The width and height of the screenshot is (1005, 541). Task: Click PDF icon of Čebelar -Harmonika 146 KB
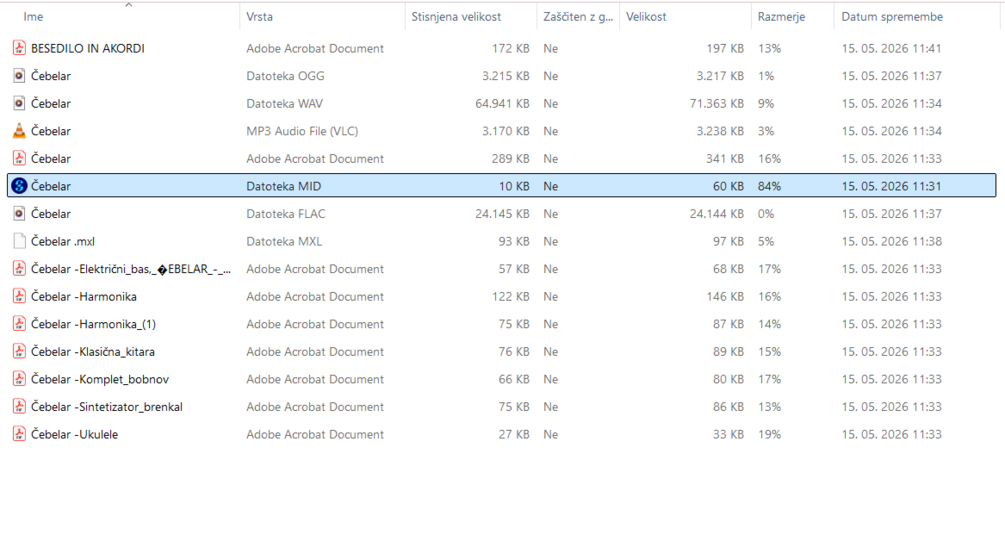pos(19,296)
